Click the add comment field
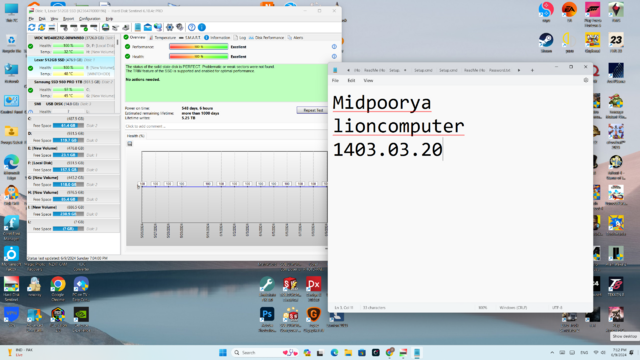This screenshot has height=360, width=640. (226, 127)
